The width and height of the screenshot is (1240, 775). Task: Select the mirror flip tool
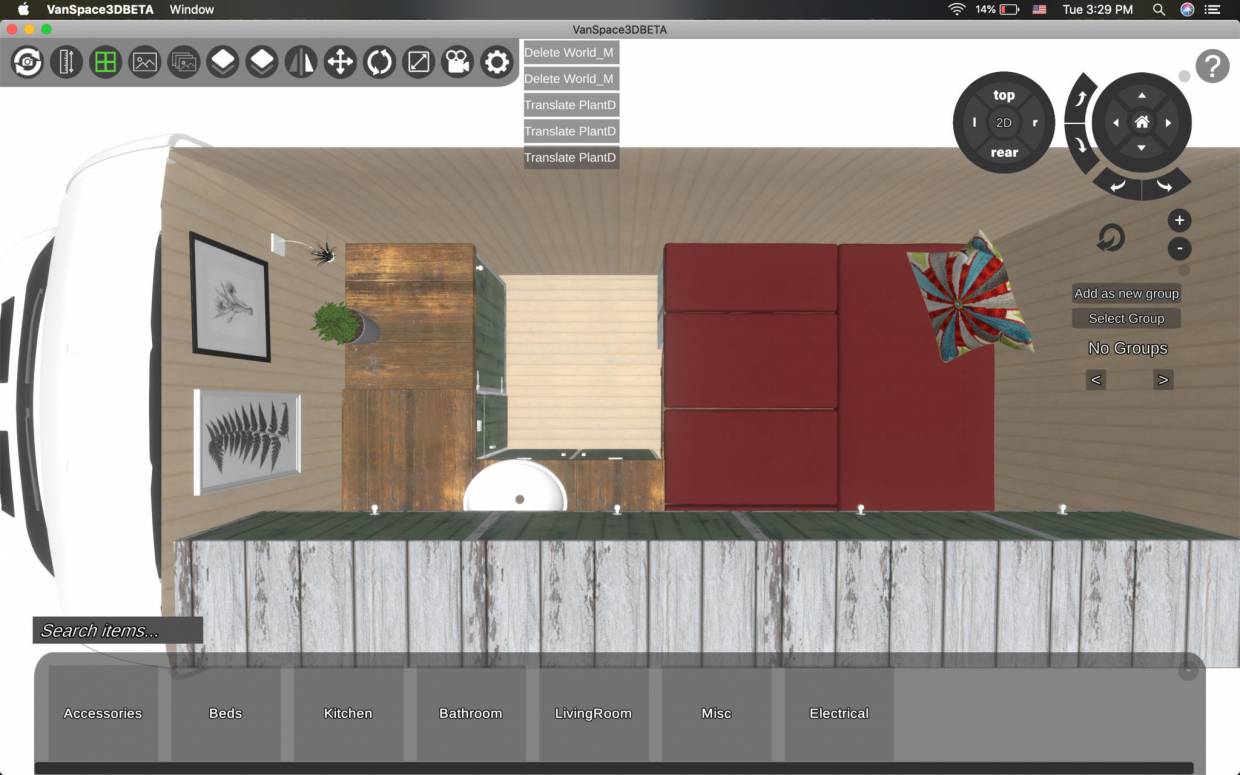pos(301,61)
